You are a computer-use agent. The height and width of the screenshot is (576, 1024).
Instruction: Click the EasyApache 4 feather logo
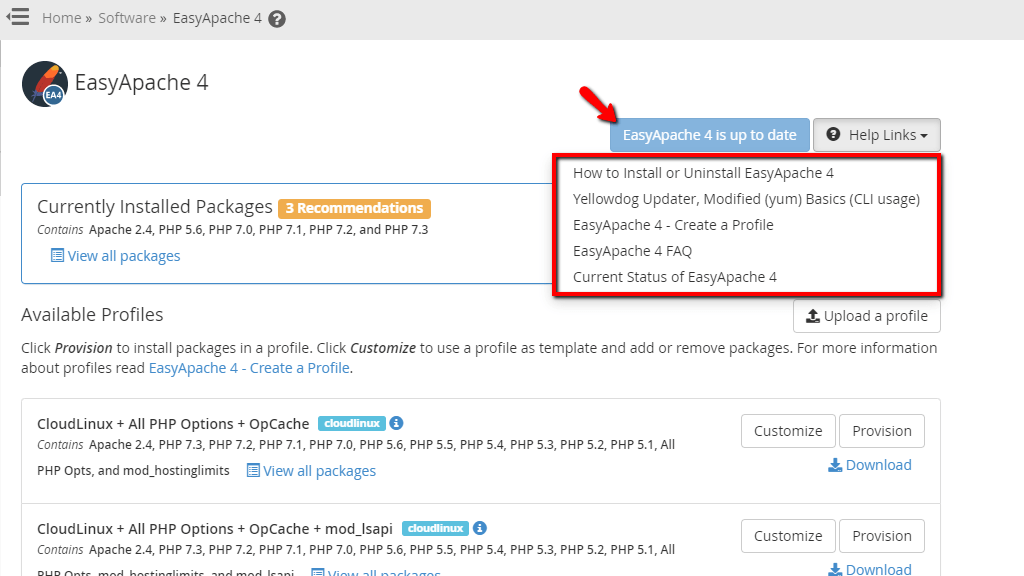point(44,84)
